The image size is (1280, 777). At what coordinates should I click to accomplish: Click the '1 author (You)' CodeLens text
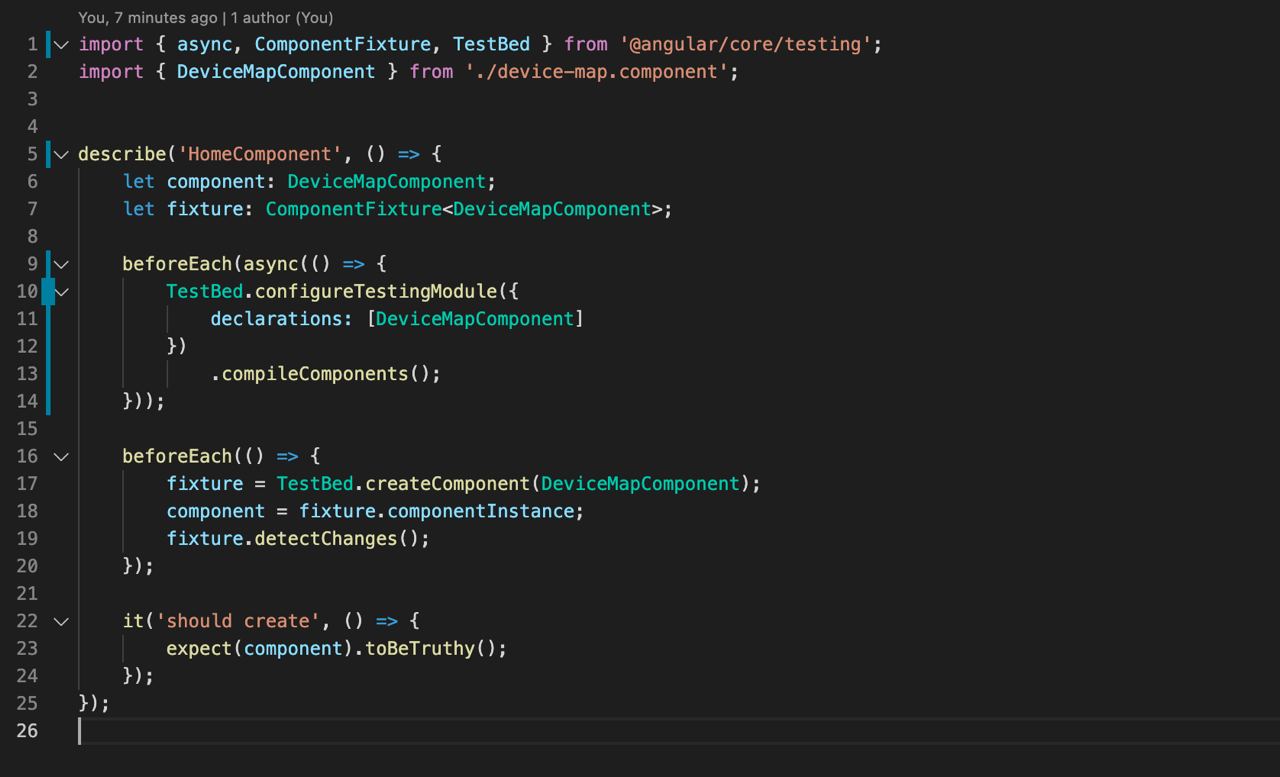click(284, 18)
